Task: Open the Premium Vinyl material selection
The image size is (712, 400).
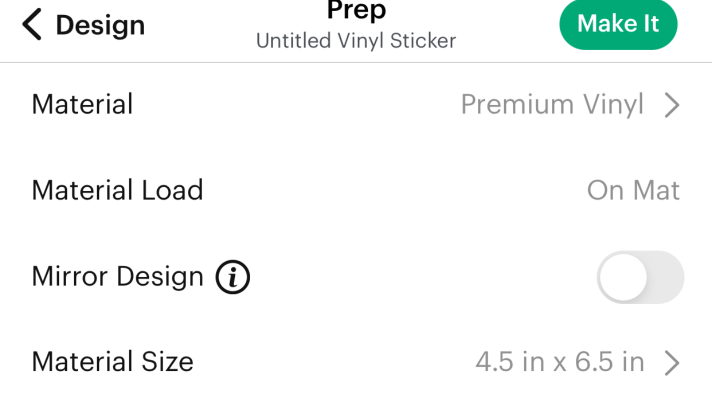Action: pos(552,105)
